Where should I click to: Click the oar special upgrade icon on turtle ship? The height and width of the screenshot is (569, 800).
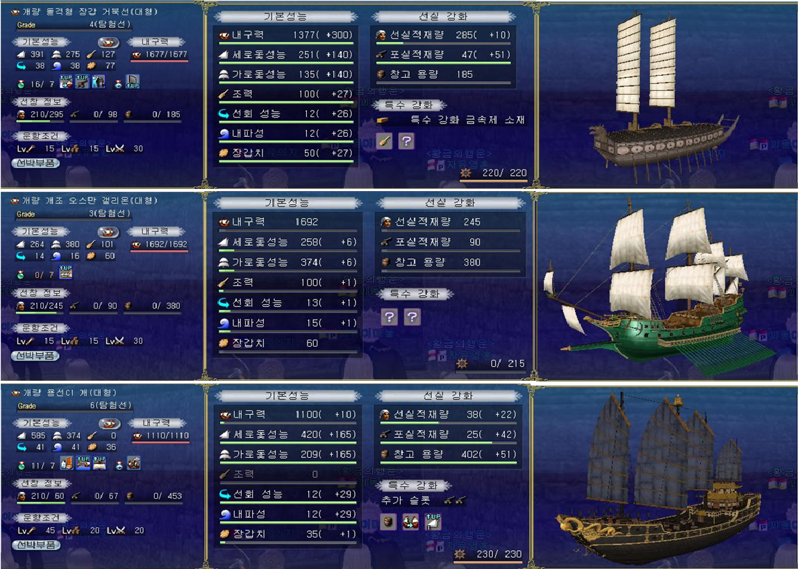[384, 141]
